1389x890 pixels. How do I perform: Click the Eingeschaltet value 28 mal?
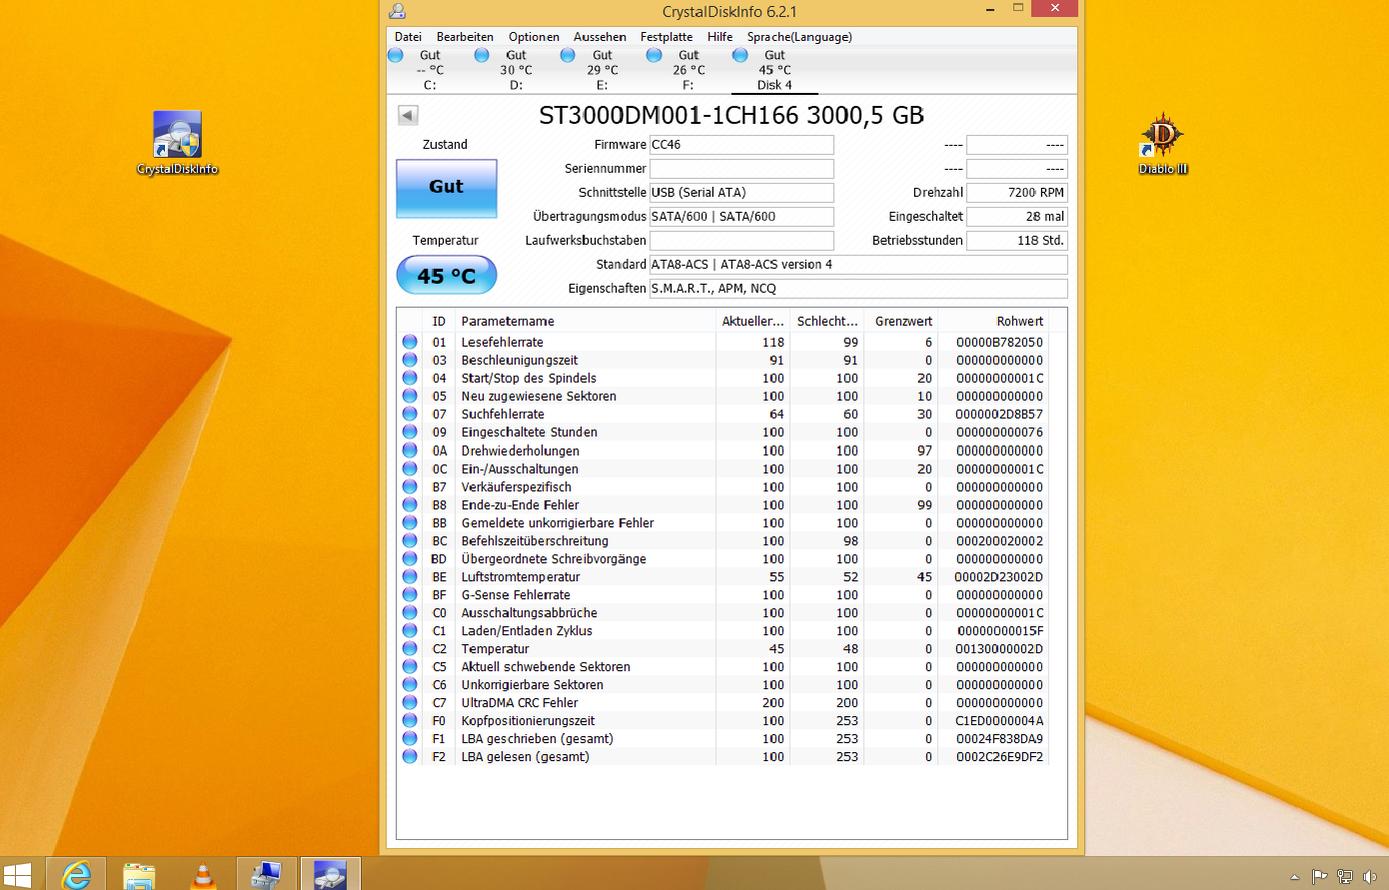click(1017, 217)
